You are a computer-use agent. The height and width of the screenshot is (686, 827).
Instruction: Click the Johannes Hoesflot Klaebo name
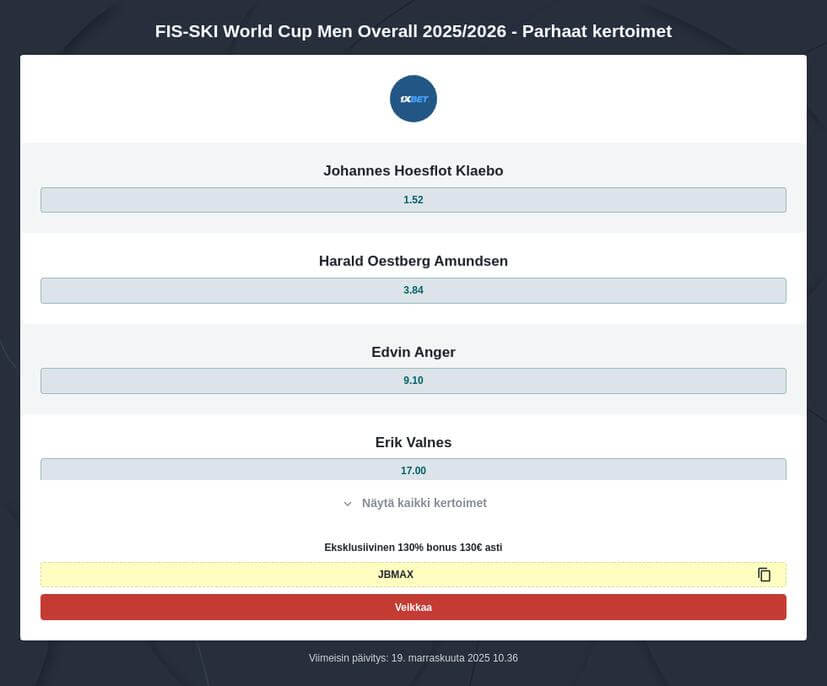coord(413,171)
